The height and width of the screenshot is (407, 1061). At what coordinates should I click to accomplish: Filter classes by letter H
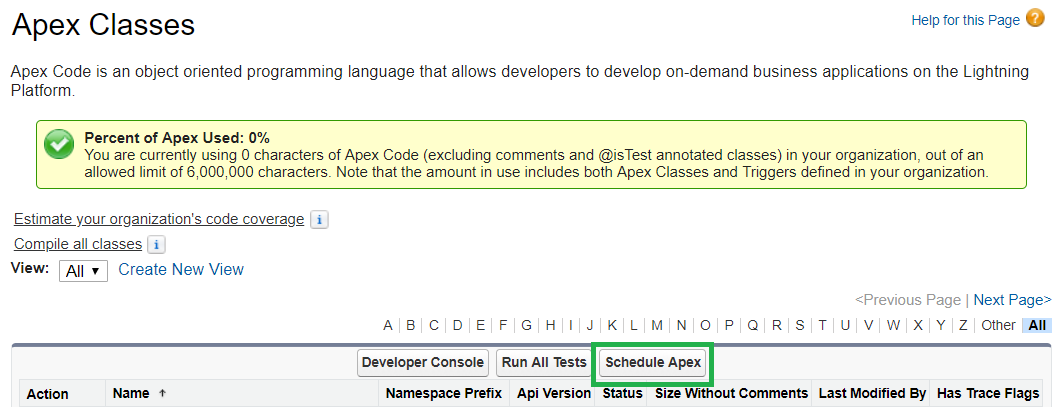(x=551, y=326)
